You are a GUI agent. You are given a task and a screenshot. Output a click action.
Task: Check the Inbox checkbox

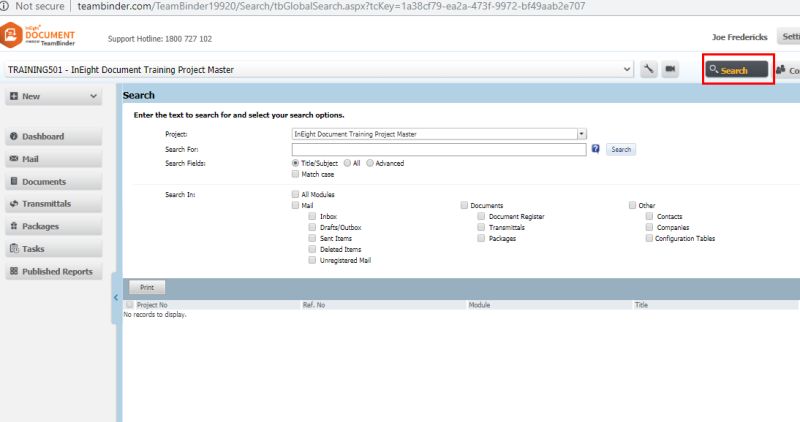tap(312, 216)
